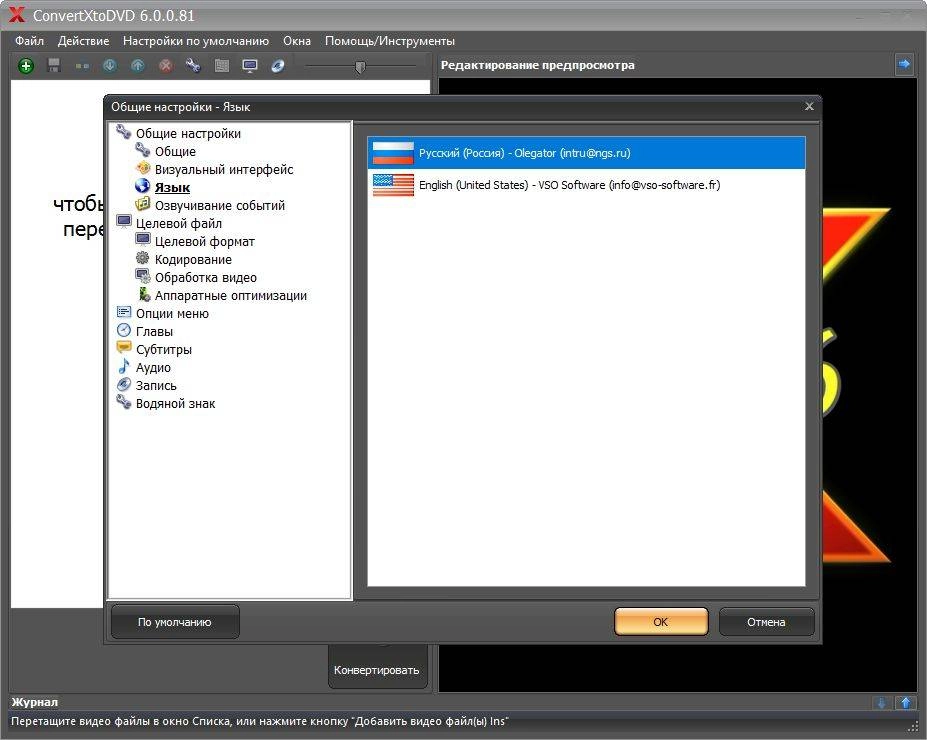
Task: Select Субтитры settings item
Action: (x=164, y=350)
